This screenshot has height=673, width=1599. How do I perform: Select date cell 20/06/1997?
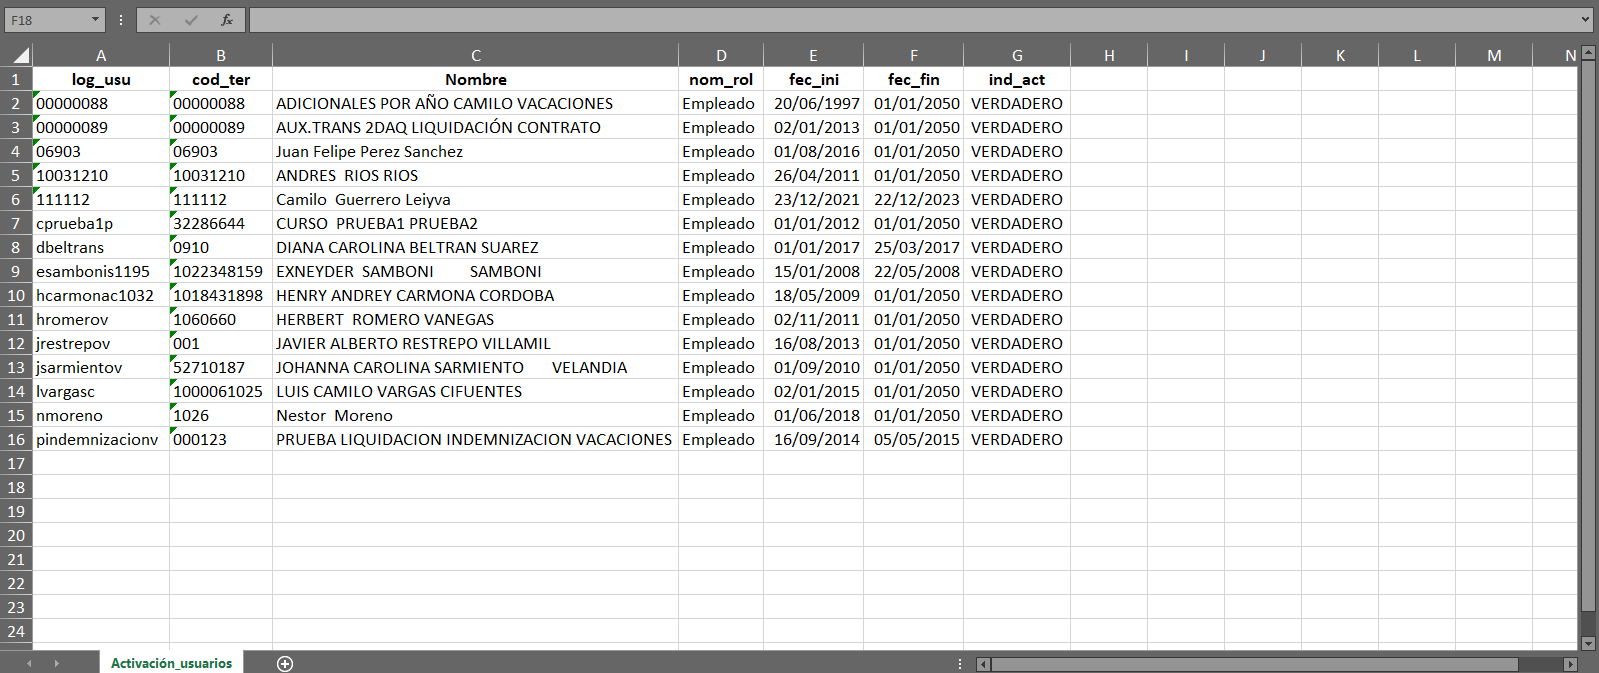pyautogui.click(x=813, y=103)
